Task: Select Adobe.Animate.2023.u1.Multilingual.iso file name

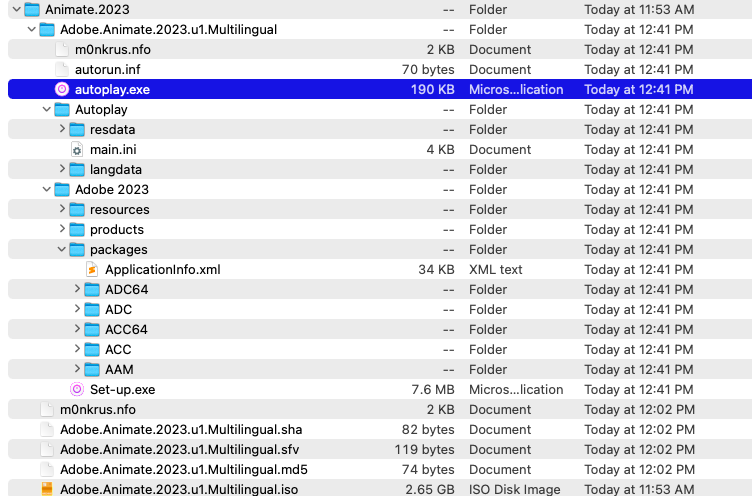Action: click(179, 489)
